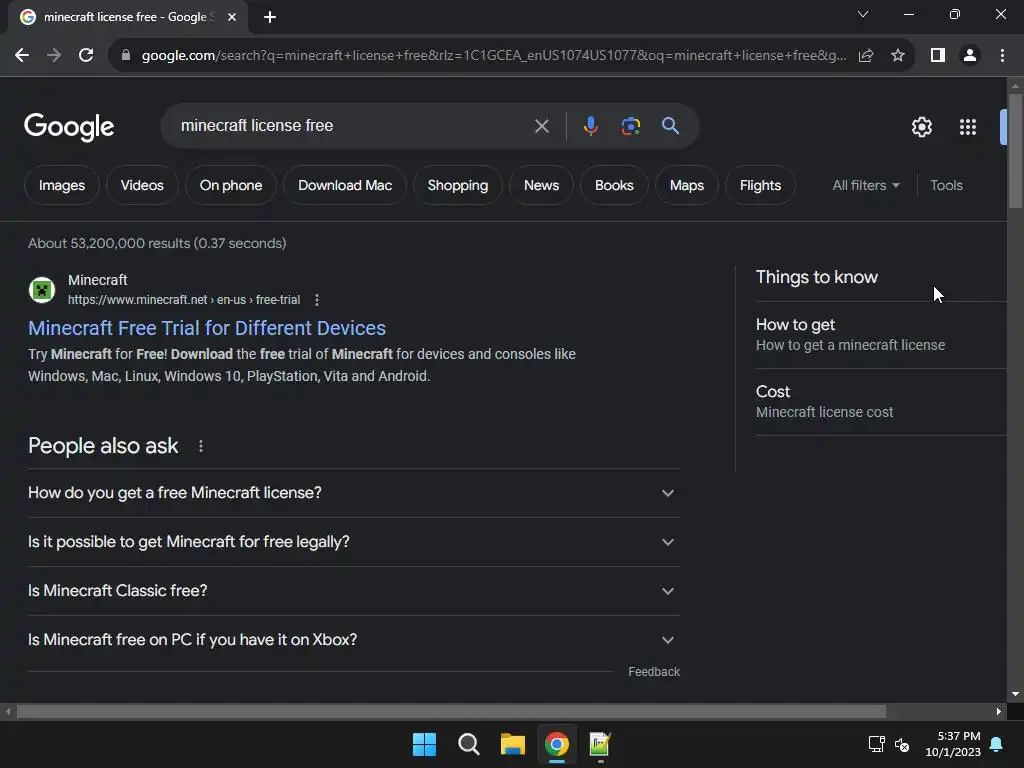Submit search with magnifying glass icon

click(x=670, y=125)
